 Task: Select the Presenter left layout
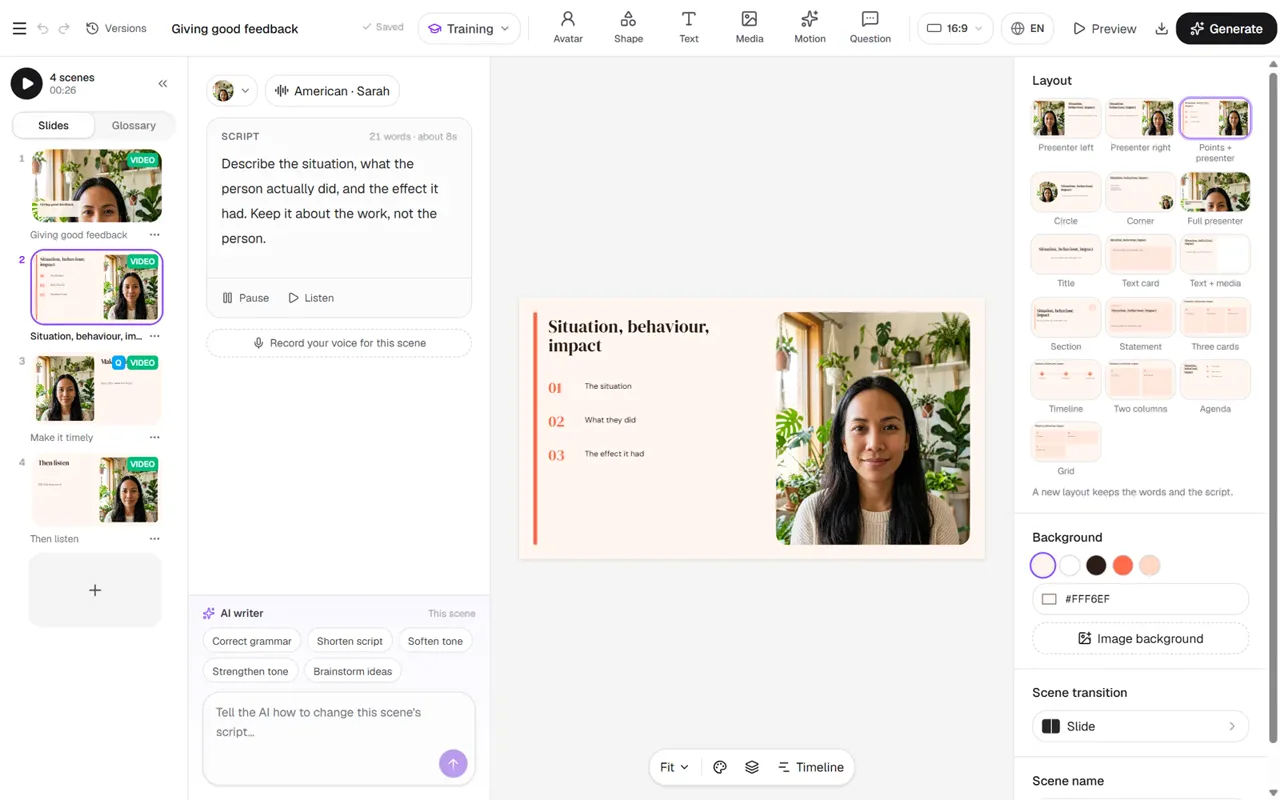(x=1066, y=125)
